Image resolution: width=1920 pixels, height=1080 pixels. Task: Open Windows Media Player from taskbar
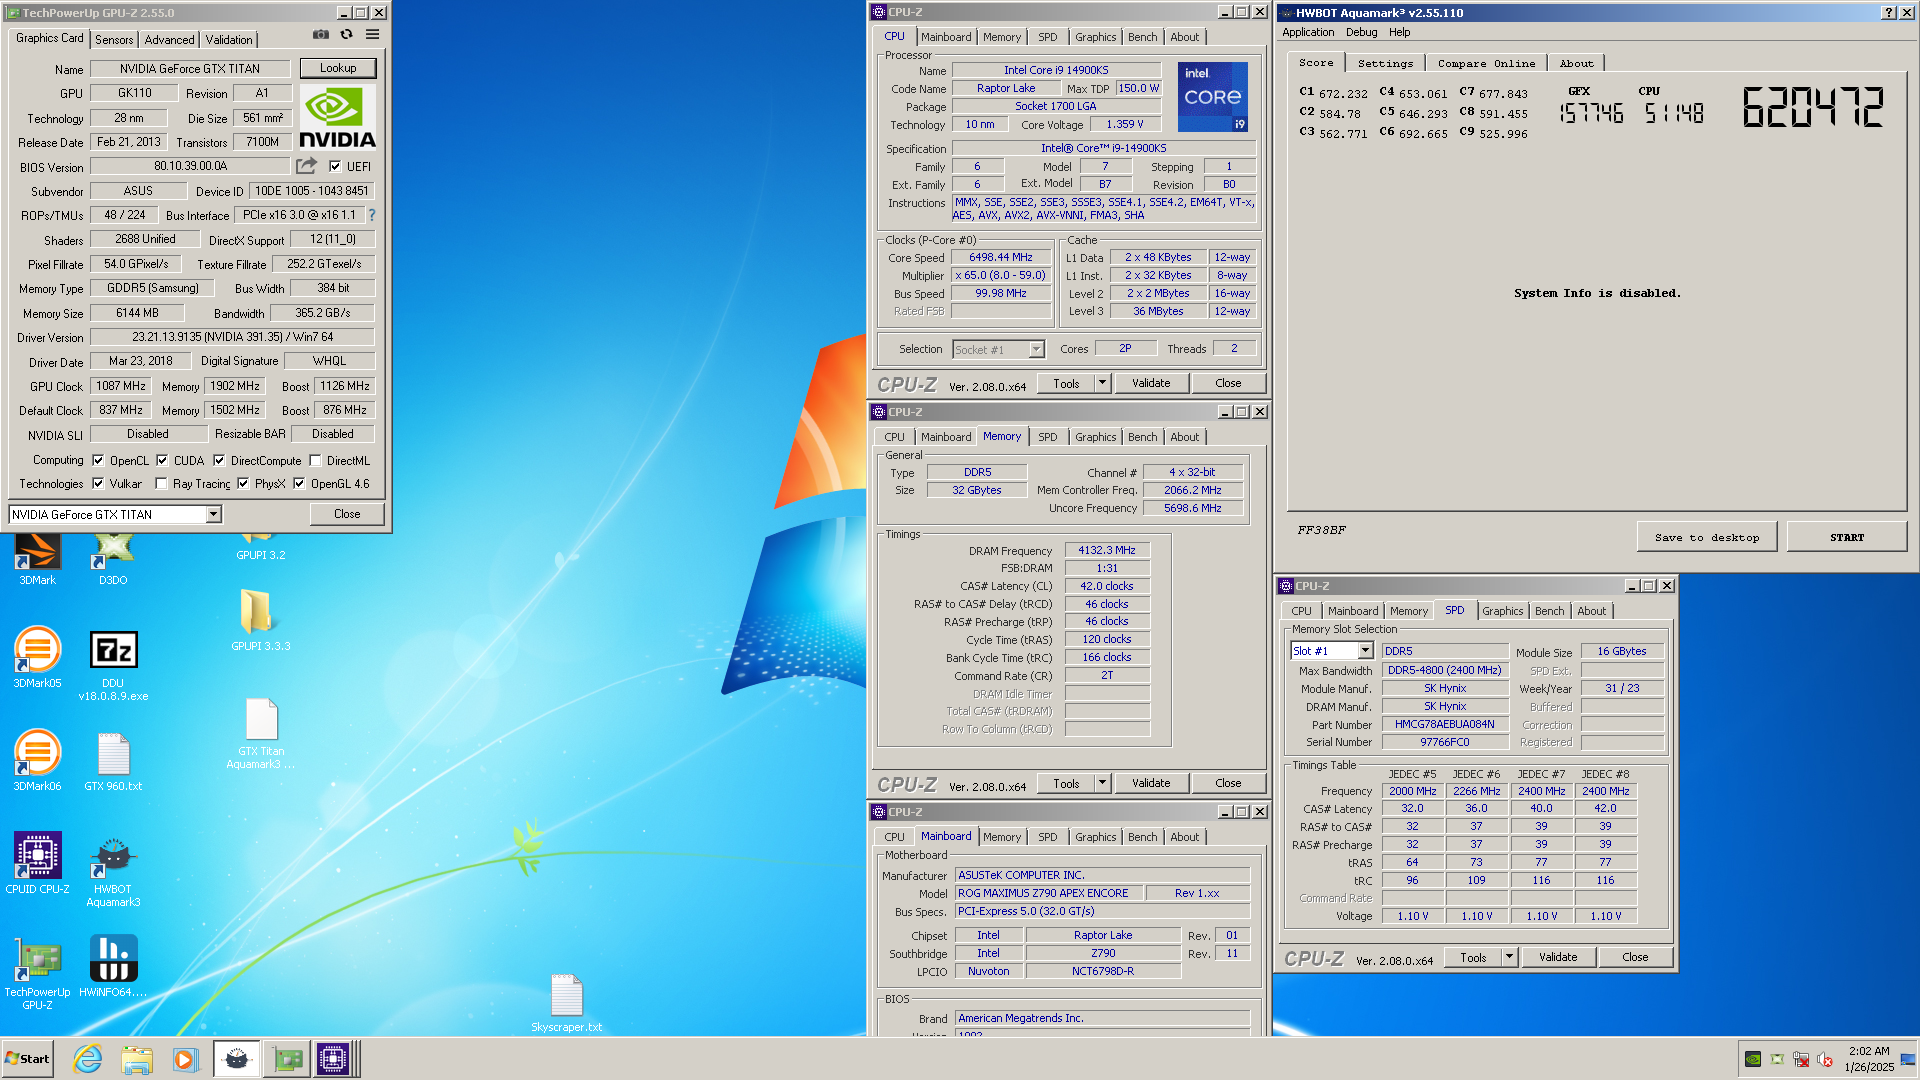185,1059
